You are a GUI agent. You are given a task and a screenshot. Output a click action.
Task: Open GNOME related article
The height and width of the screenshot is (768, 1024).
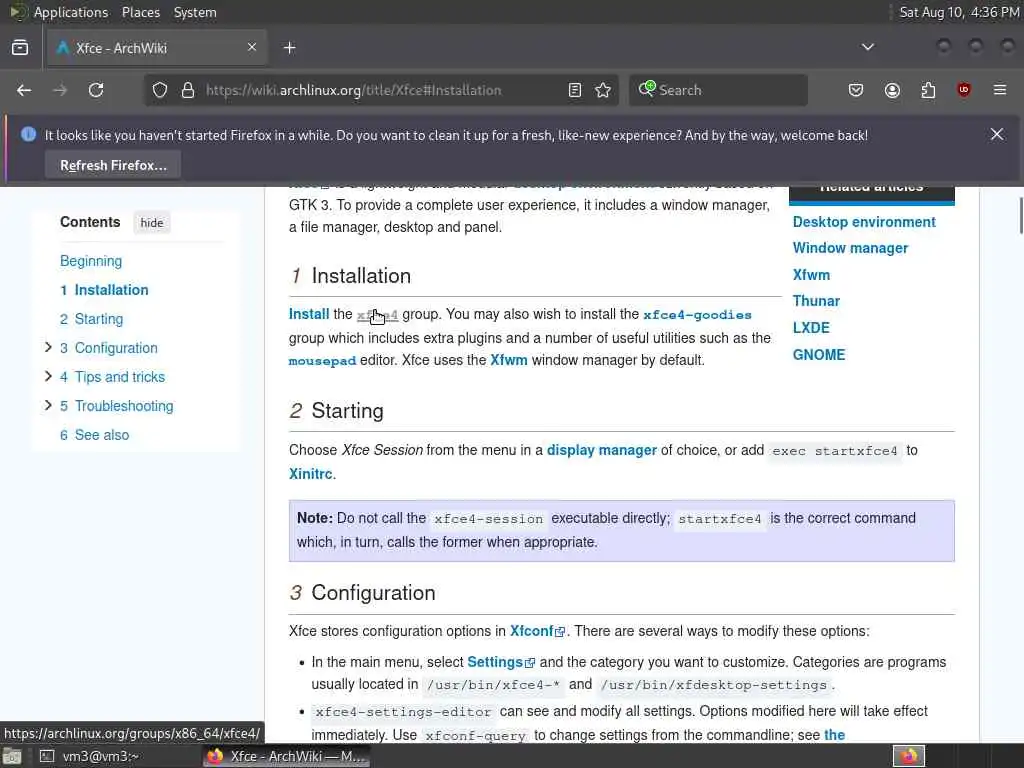819,355
